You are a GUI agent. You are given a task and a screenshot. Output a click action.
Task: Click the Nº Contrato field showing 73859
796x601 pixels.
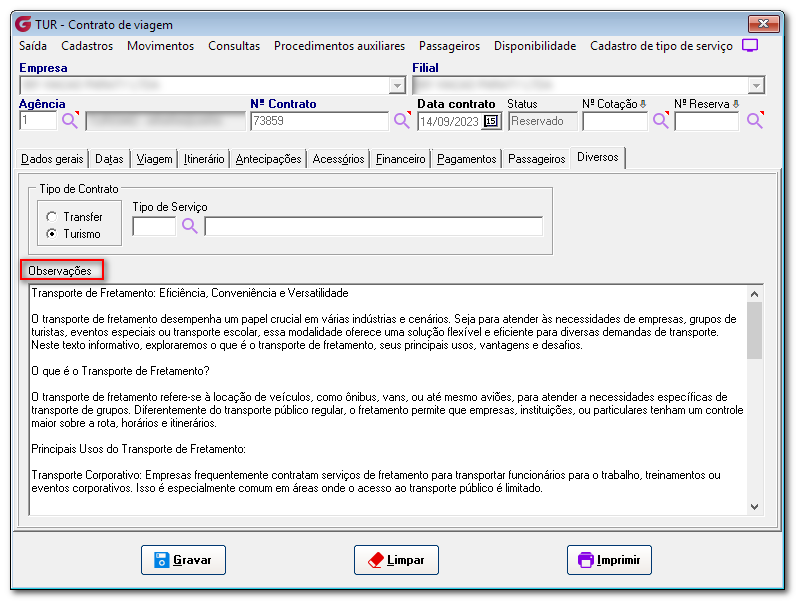point(319,121)
